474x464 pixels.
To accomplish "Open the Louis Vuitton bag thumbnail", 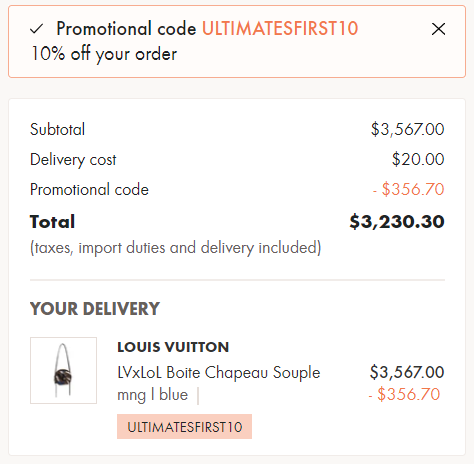I will [63, 370].
